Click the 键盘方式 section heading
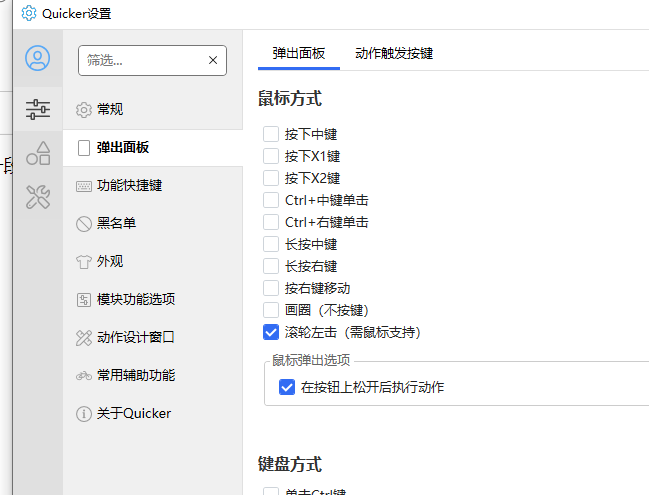This screenshot has width=649, height=495. pos(290,464)
